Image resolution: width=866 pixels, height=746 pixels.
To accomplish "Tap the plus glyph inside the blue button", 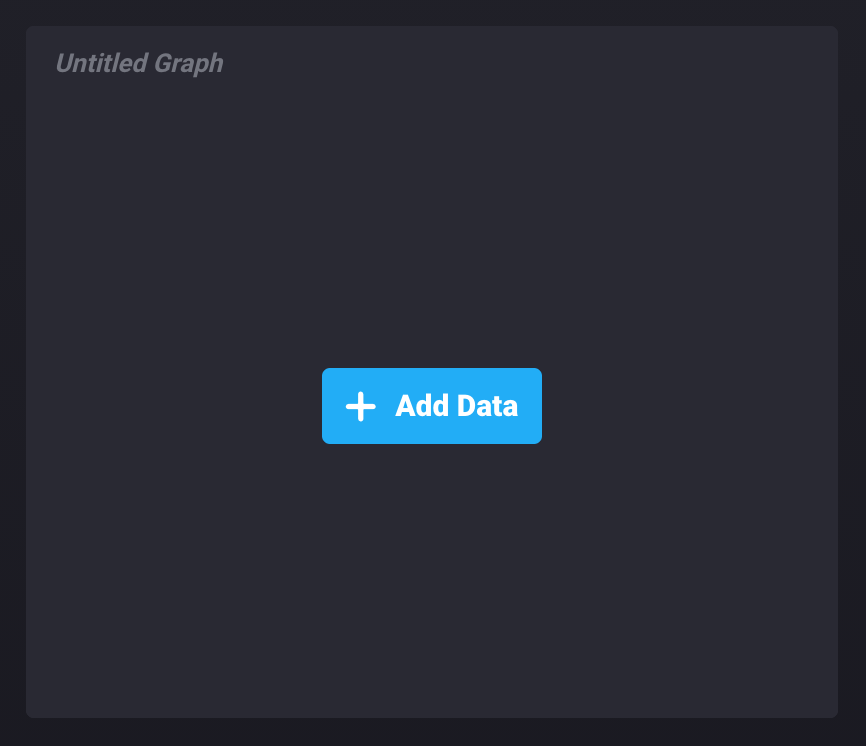I will point(359,406).
